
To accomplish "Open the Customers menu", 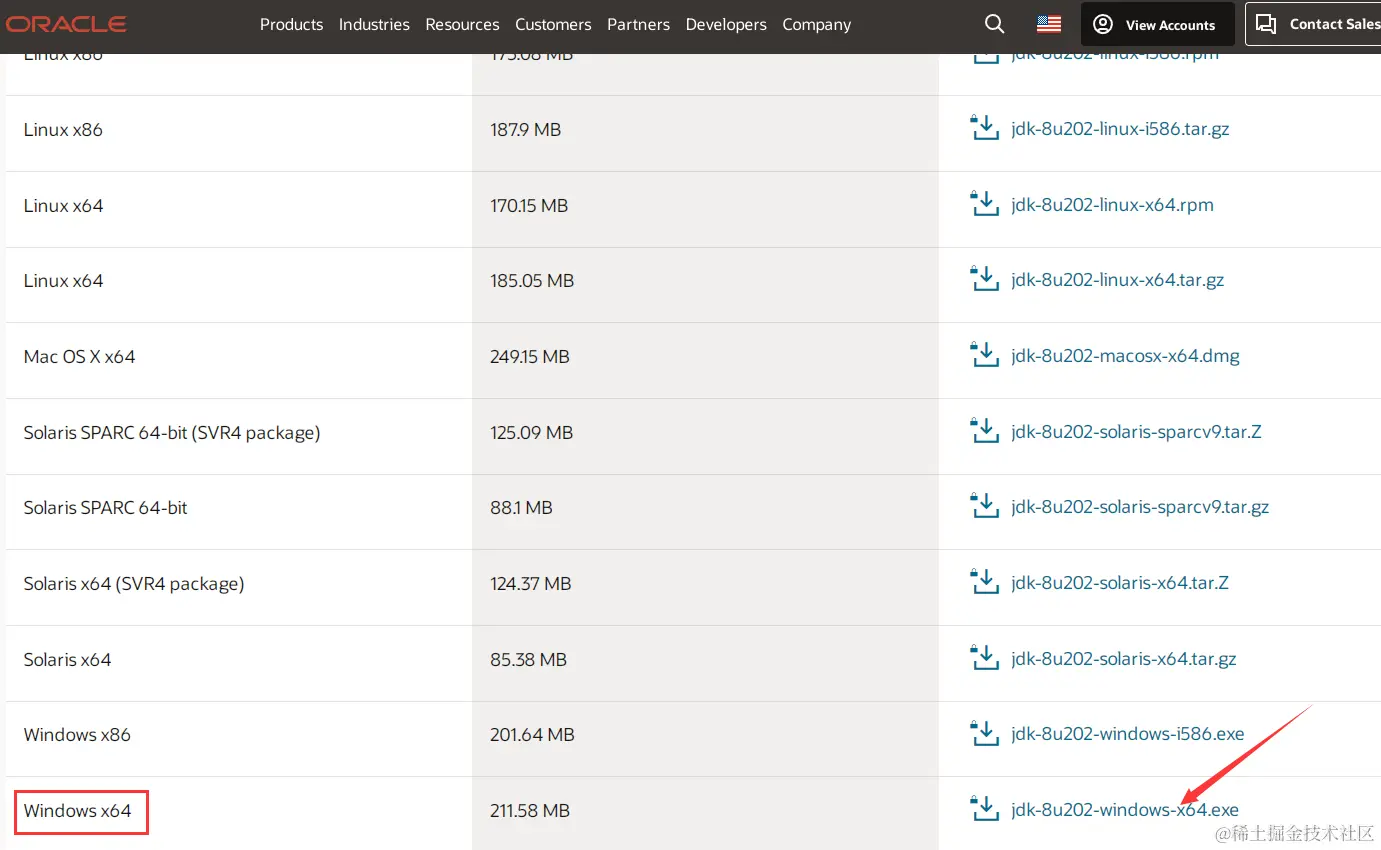I will click(553, 24).
